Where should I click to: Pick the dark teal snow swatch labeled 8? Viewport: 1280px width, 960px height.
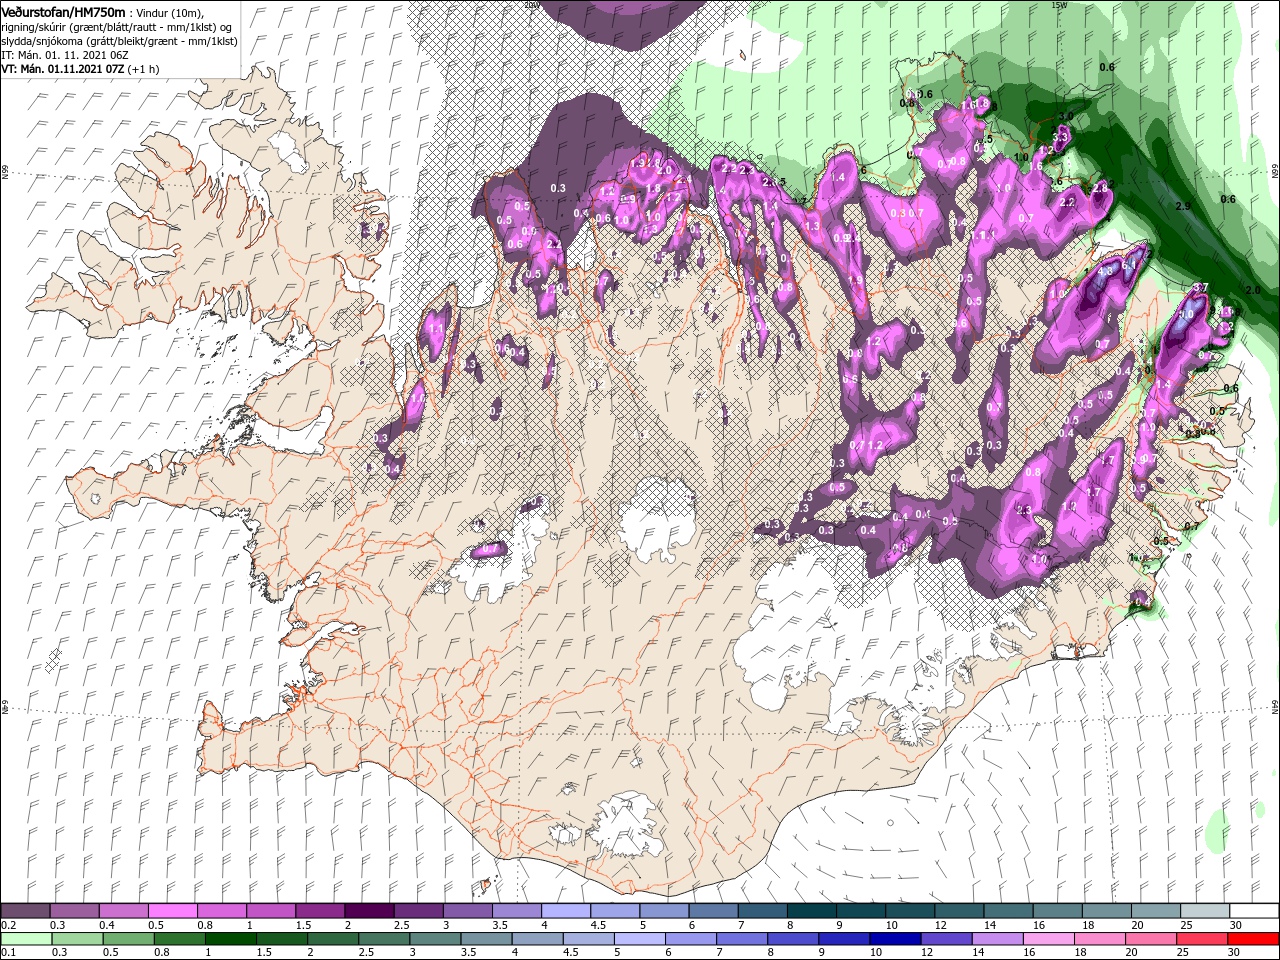pos(810,911)
